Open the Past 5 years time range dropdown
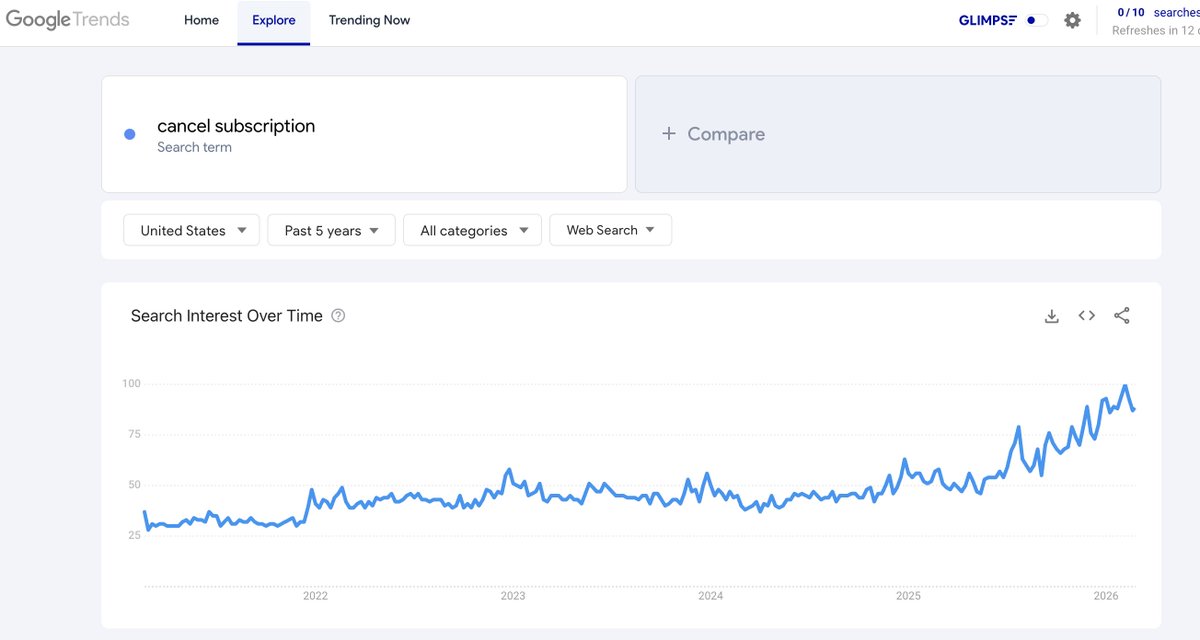1200x640 pixels. point(331,230)
